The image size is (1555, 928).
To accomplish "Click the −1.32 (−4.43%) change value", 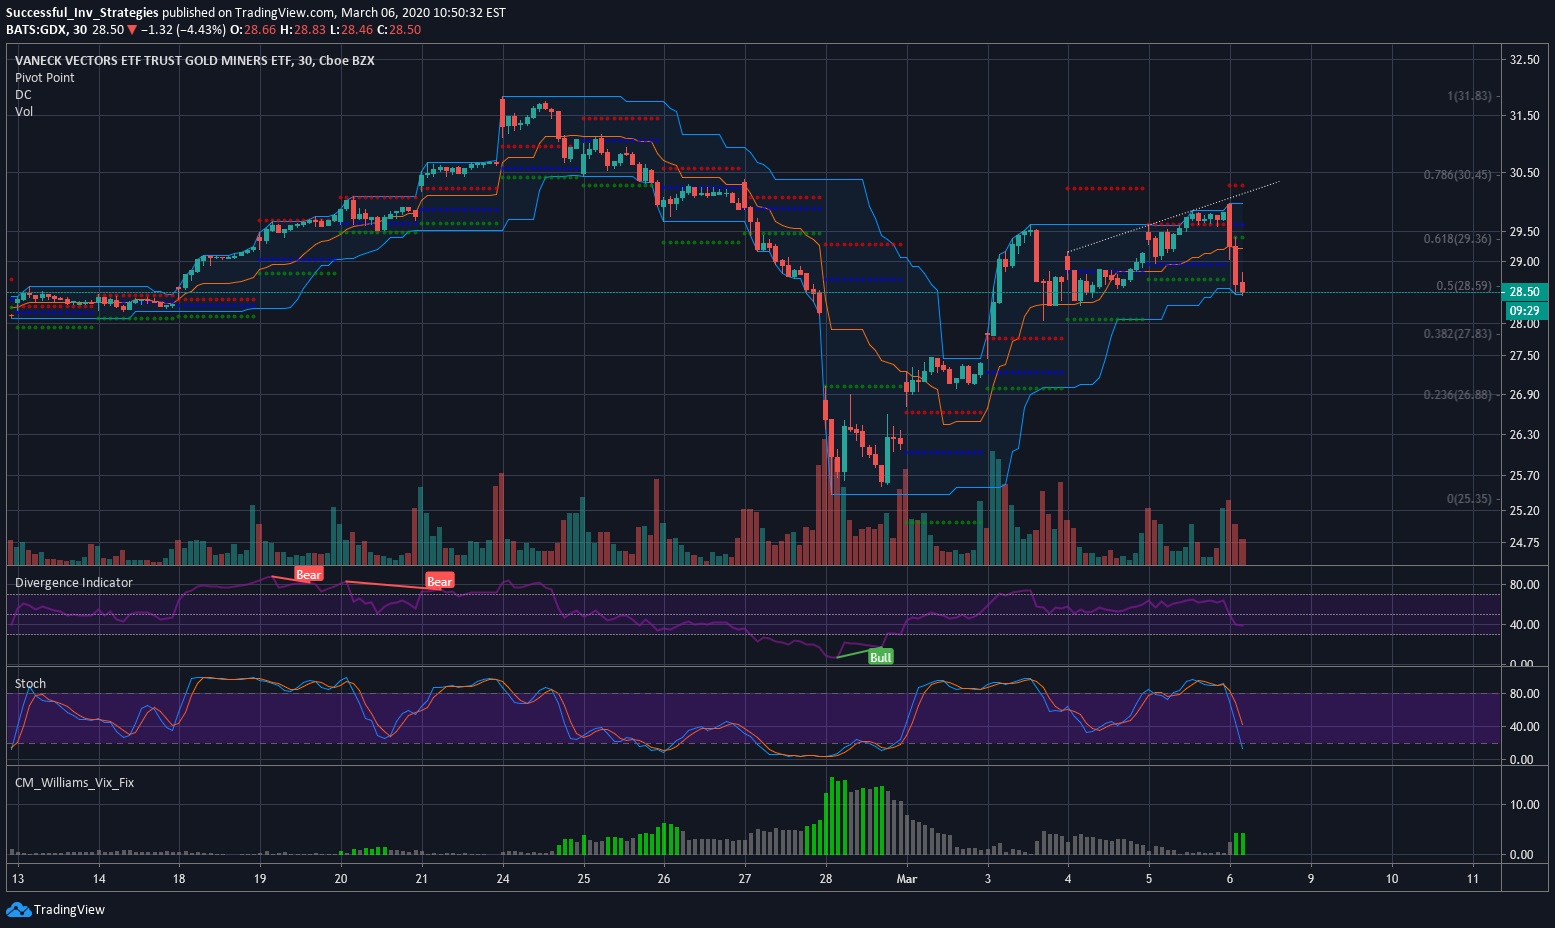I will tap(184, 30).
